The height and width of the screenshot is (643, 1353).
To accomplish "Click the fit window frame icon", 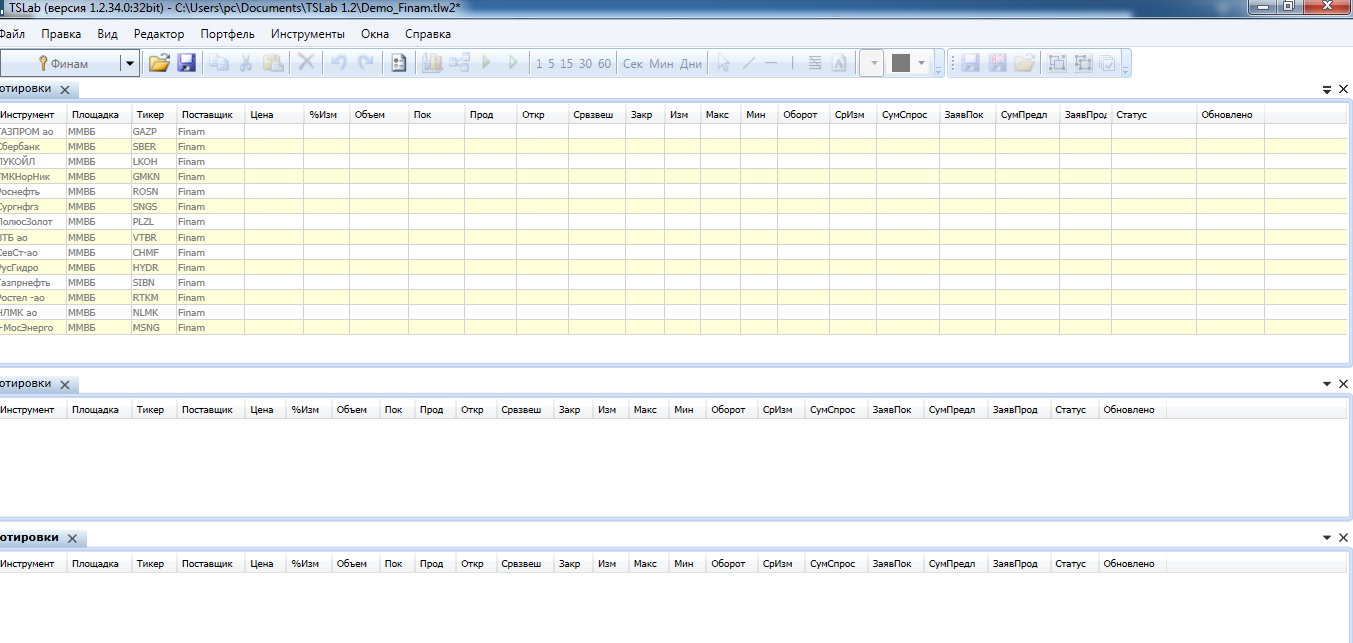I will pyautogui.click(x=1056, y=63).
